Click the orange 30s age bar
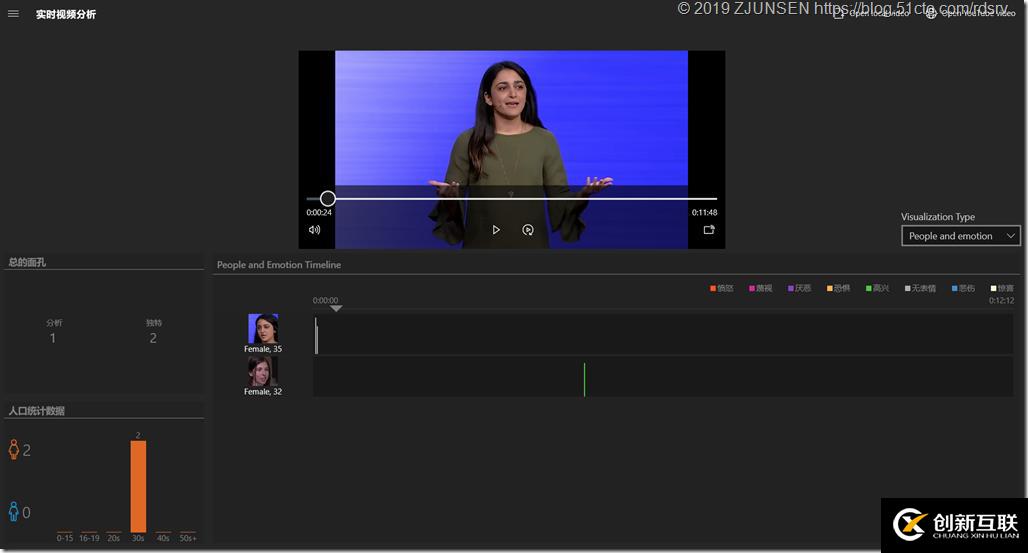Viewport: 1028px width, 553px height. 138,486
